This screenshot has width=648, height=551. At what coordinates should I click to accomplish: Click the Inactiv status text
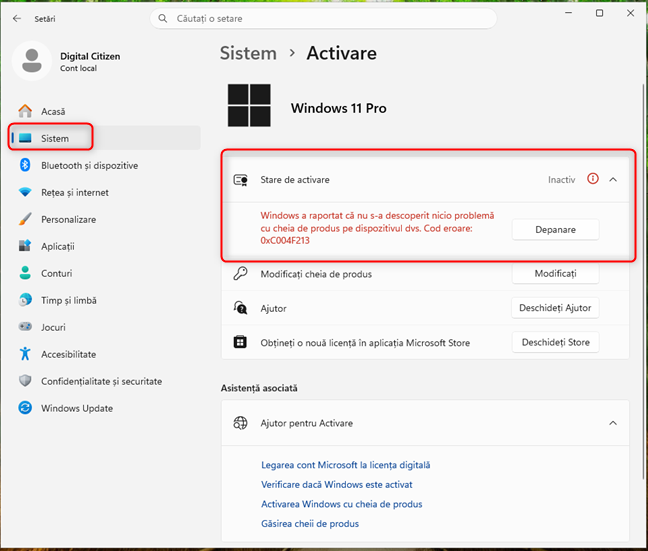(561, 179)
